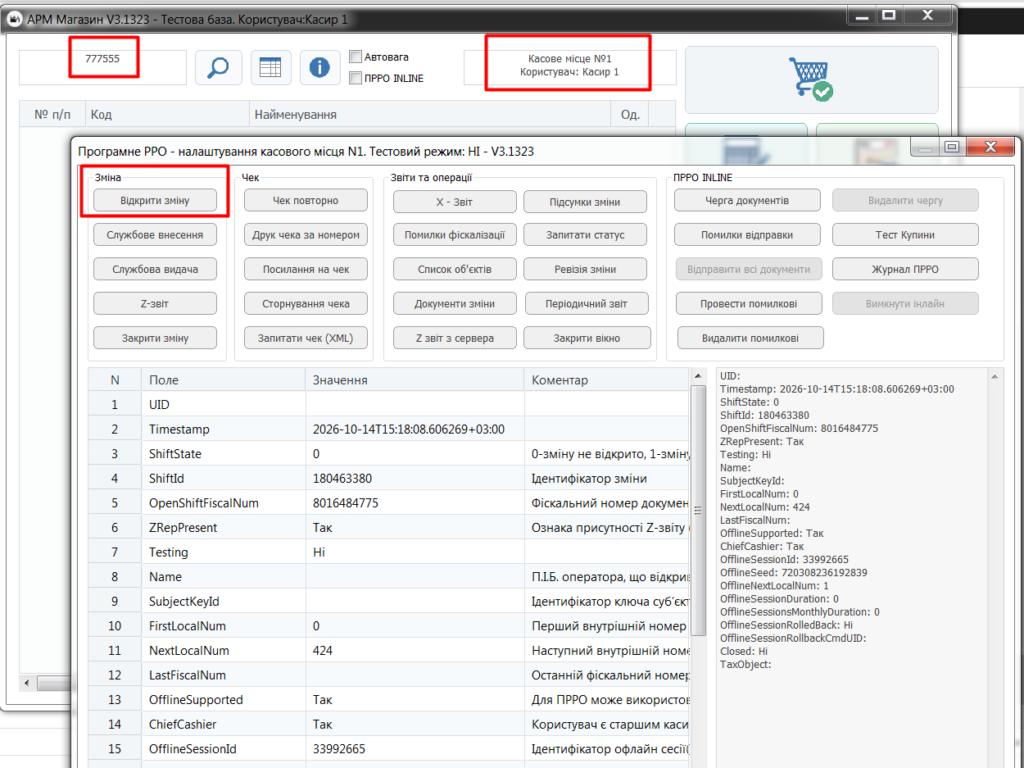Select the Timestamp row in the table
The image size is (1024, 768).
[x=389, y=429]
